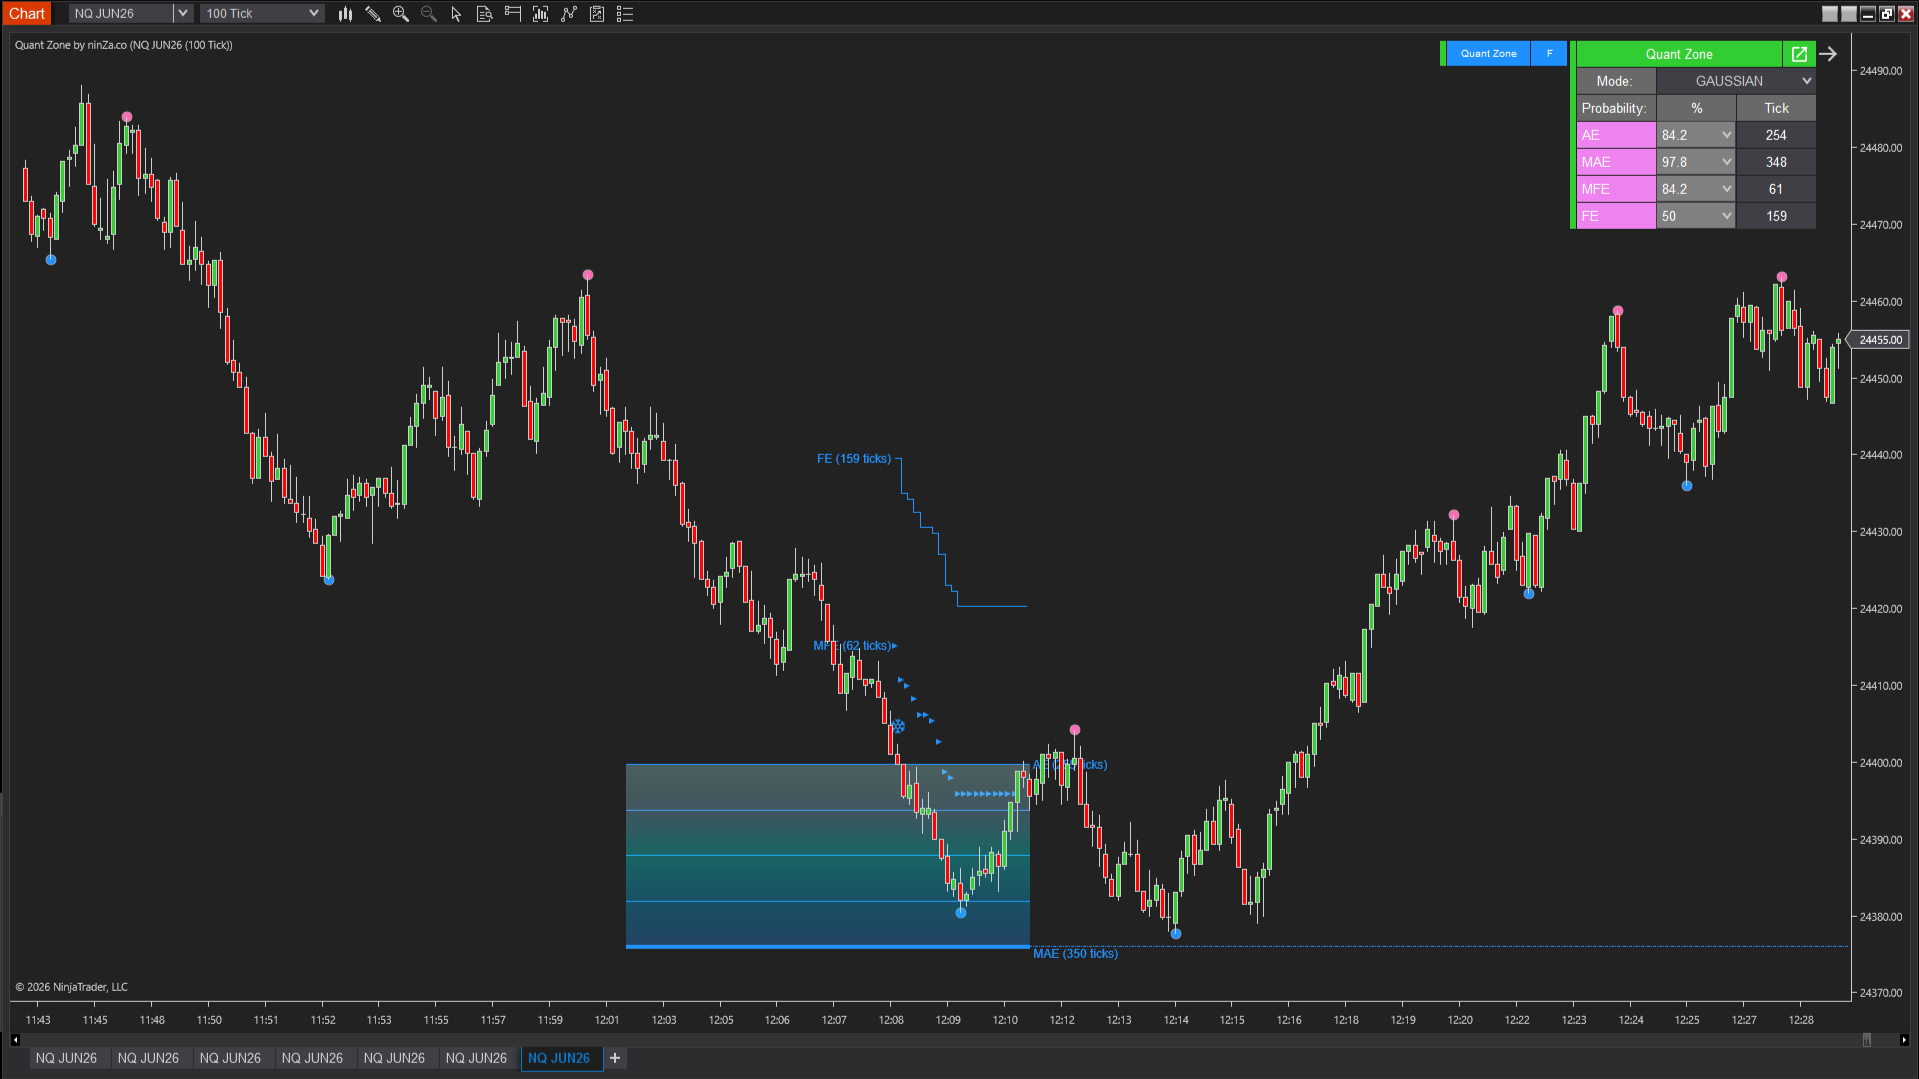
Task: Switch to the first NQ JUN26 tab
Action: click(x=66, y=1058)
